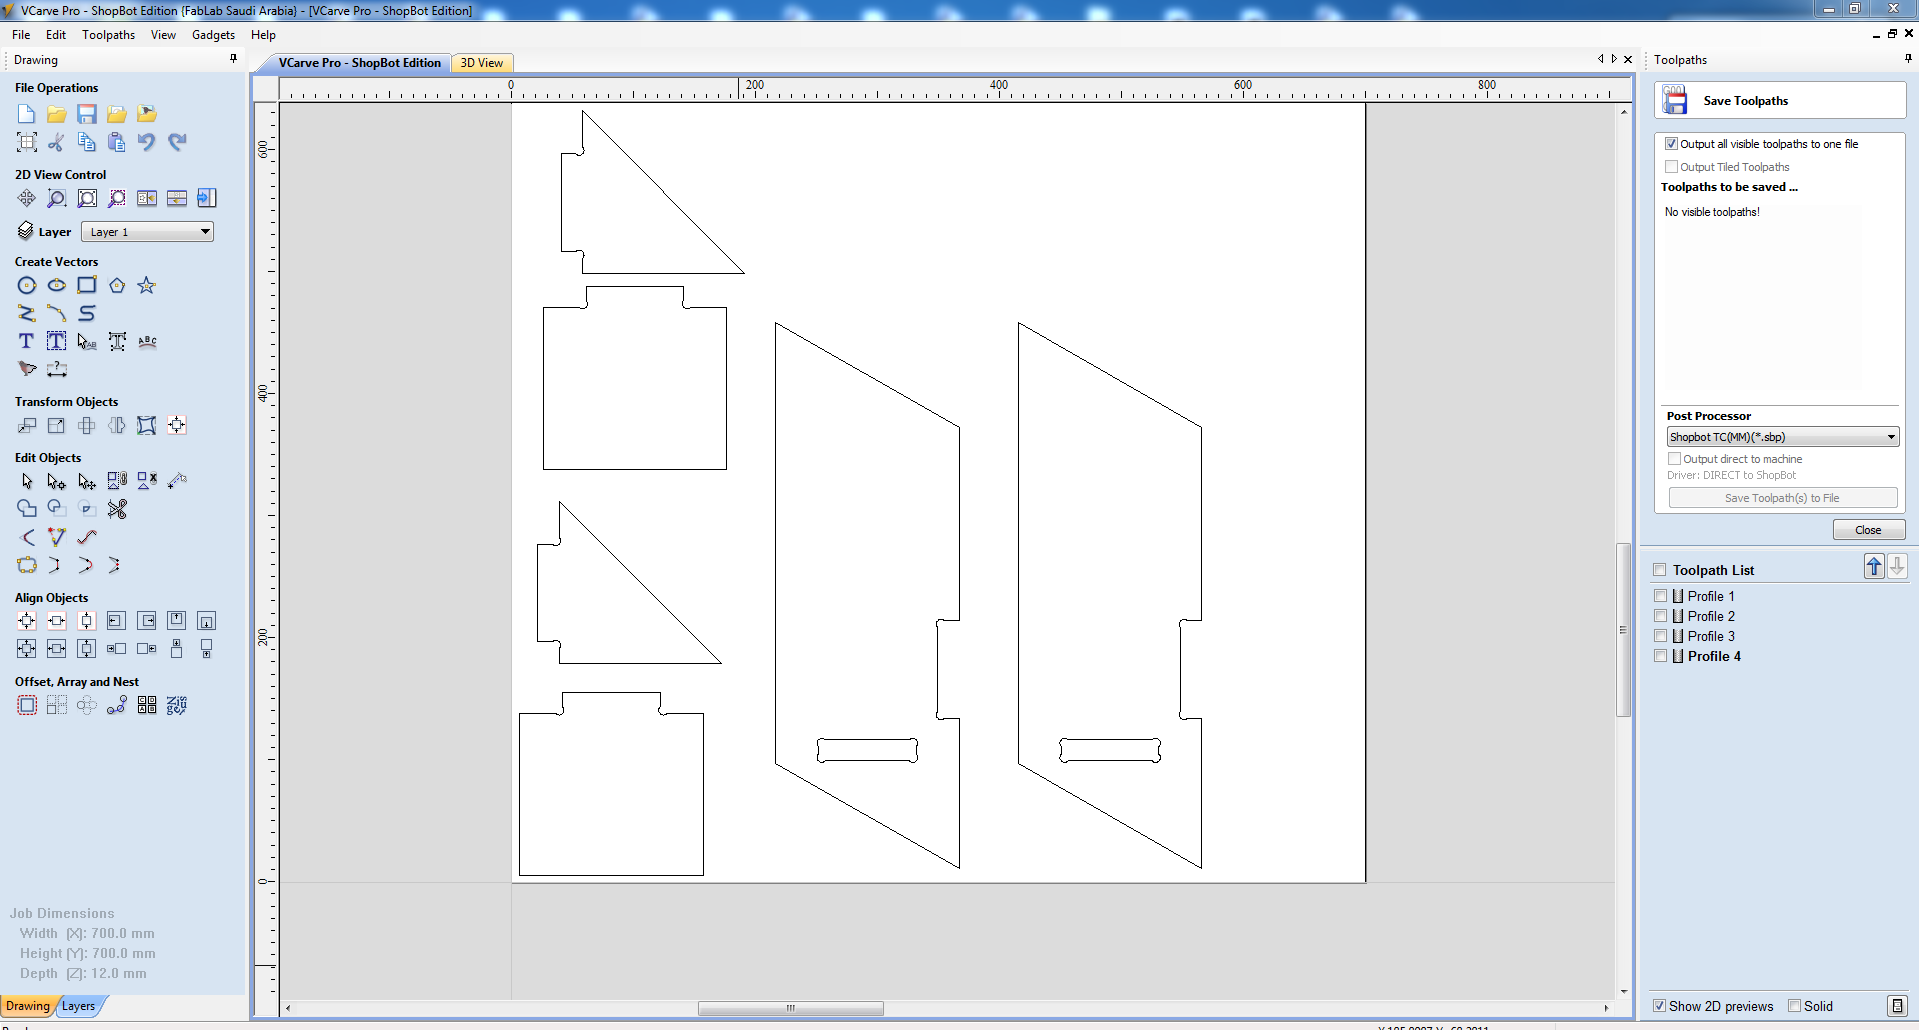
Task: Select the Draw Text tool
Action: coord(27,342)
